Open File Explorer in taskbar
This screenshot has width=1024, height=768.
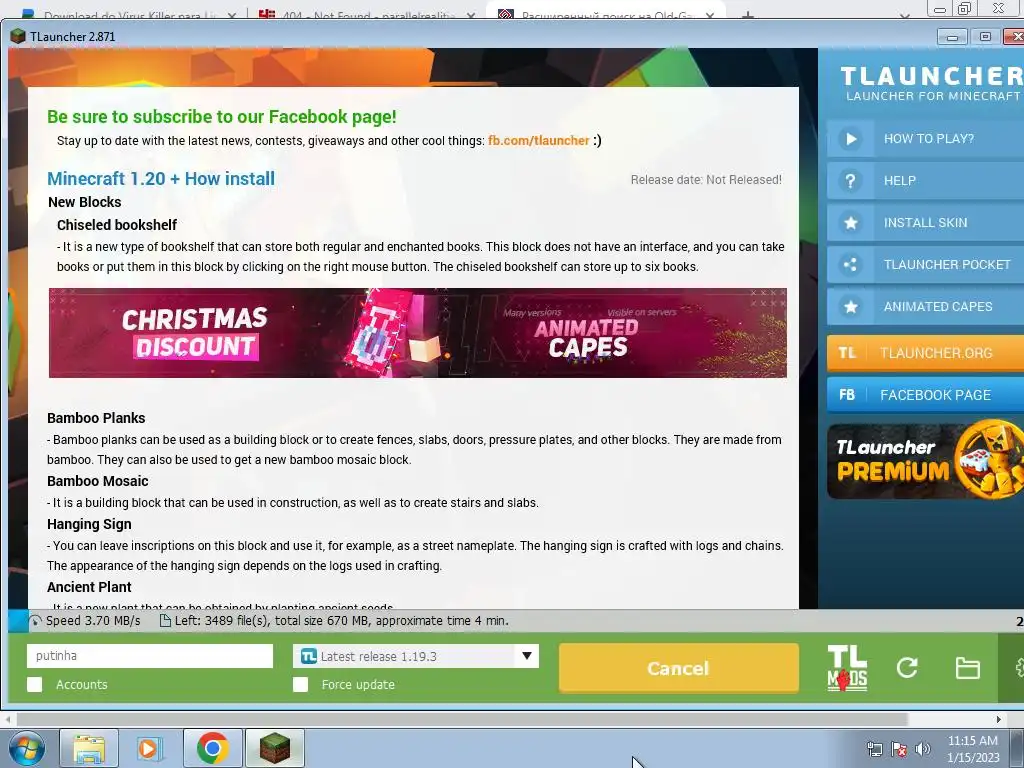coord(89,748)
